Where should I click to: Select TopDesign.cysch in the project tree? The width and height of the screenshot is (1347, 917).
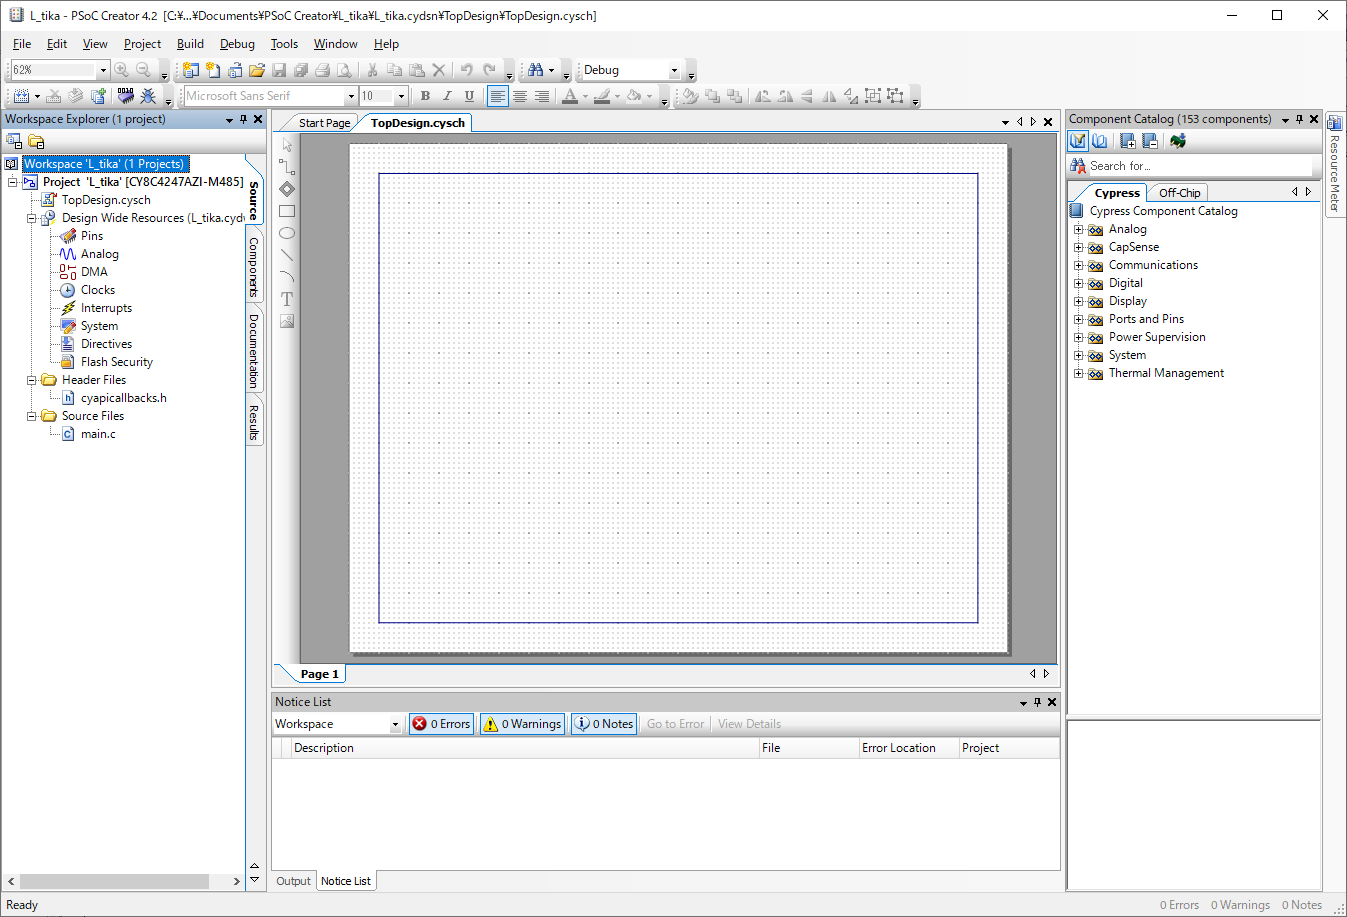pyautogui.click(x=106, y=200)
